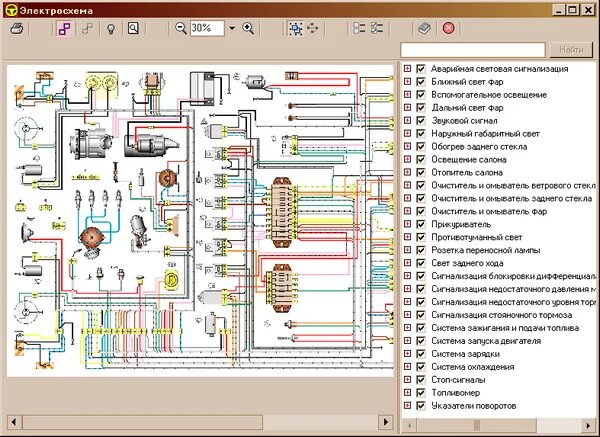Open the zoom percentage dropdown arrow
The image size is (600, 437).
[x=231, y=28]
